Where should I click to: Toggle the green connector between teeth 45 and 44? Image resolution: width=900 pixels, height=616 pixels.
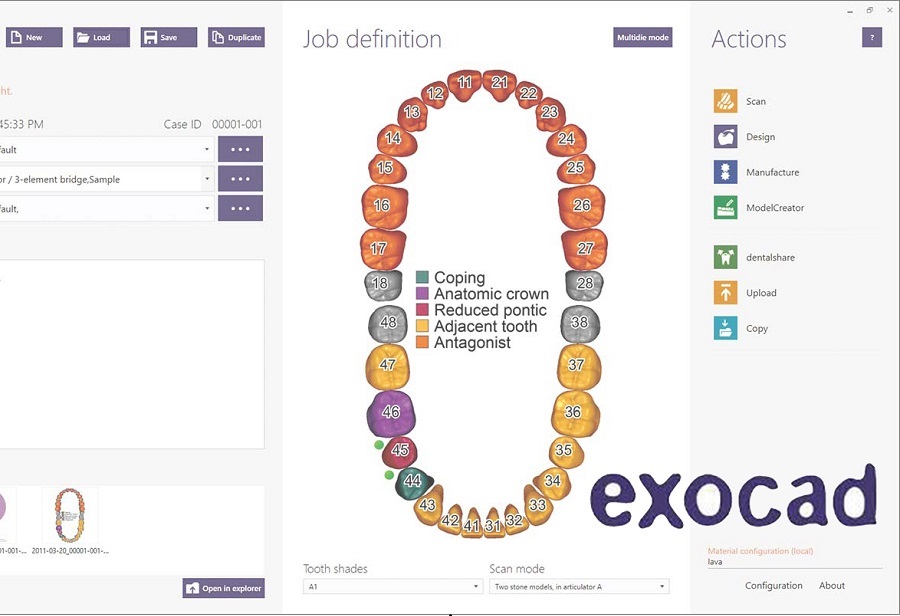(x=389, y=475)
